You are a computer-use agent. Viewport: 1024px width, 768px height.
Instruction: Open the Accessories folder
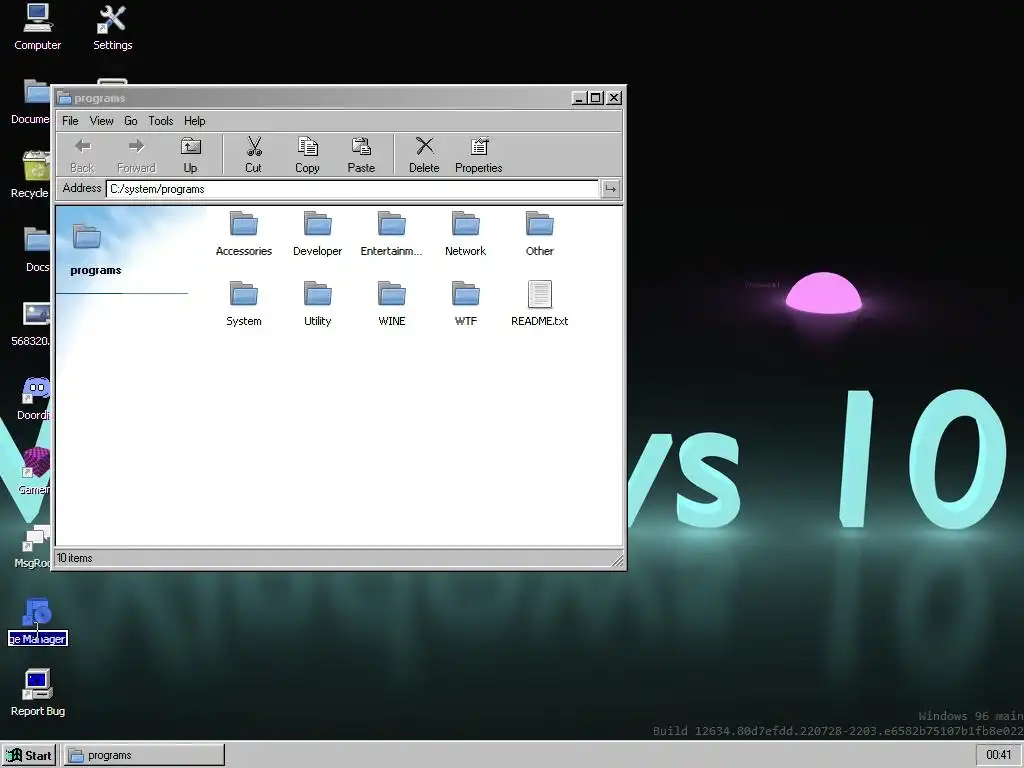pos(244,233)
